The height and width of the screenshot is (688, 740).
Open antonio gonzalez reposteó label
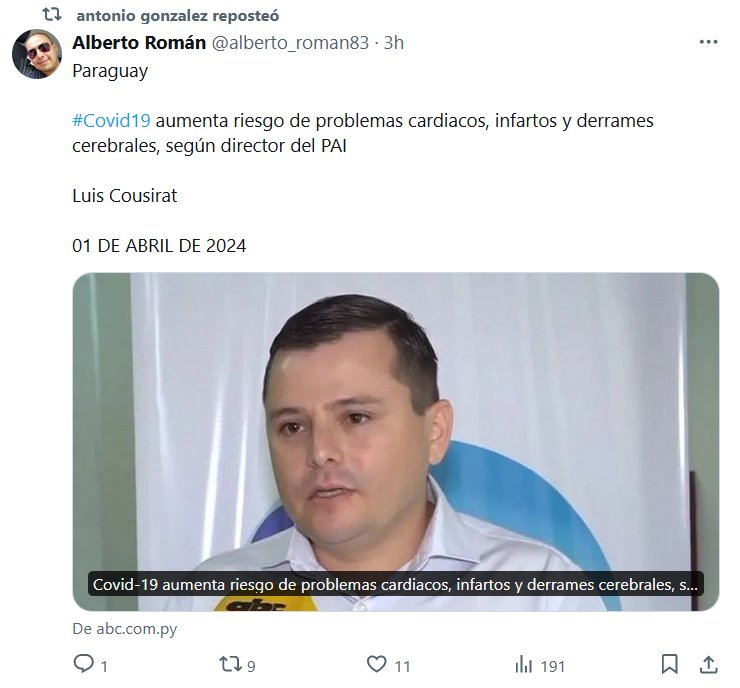tap(177, 16)
